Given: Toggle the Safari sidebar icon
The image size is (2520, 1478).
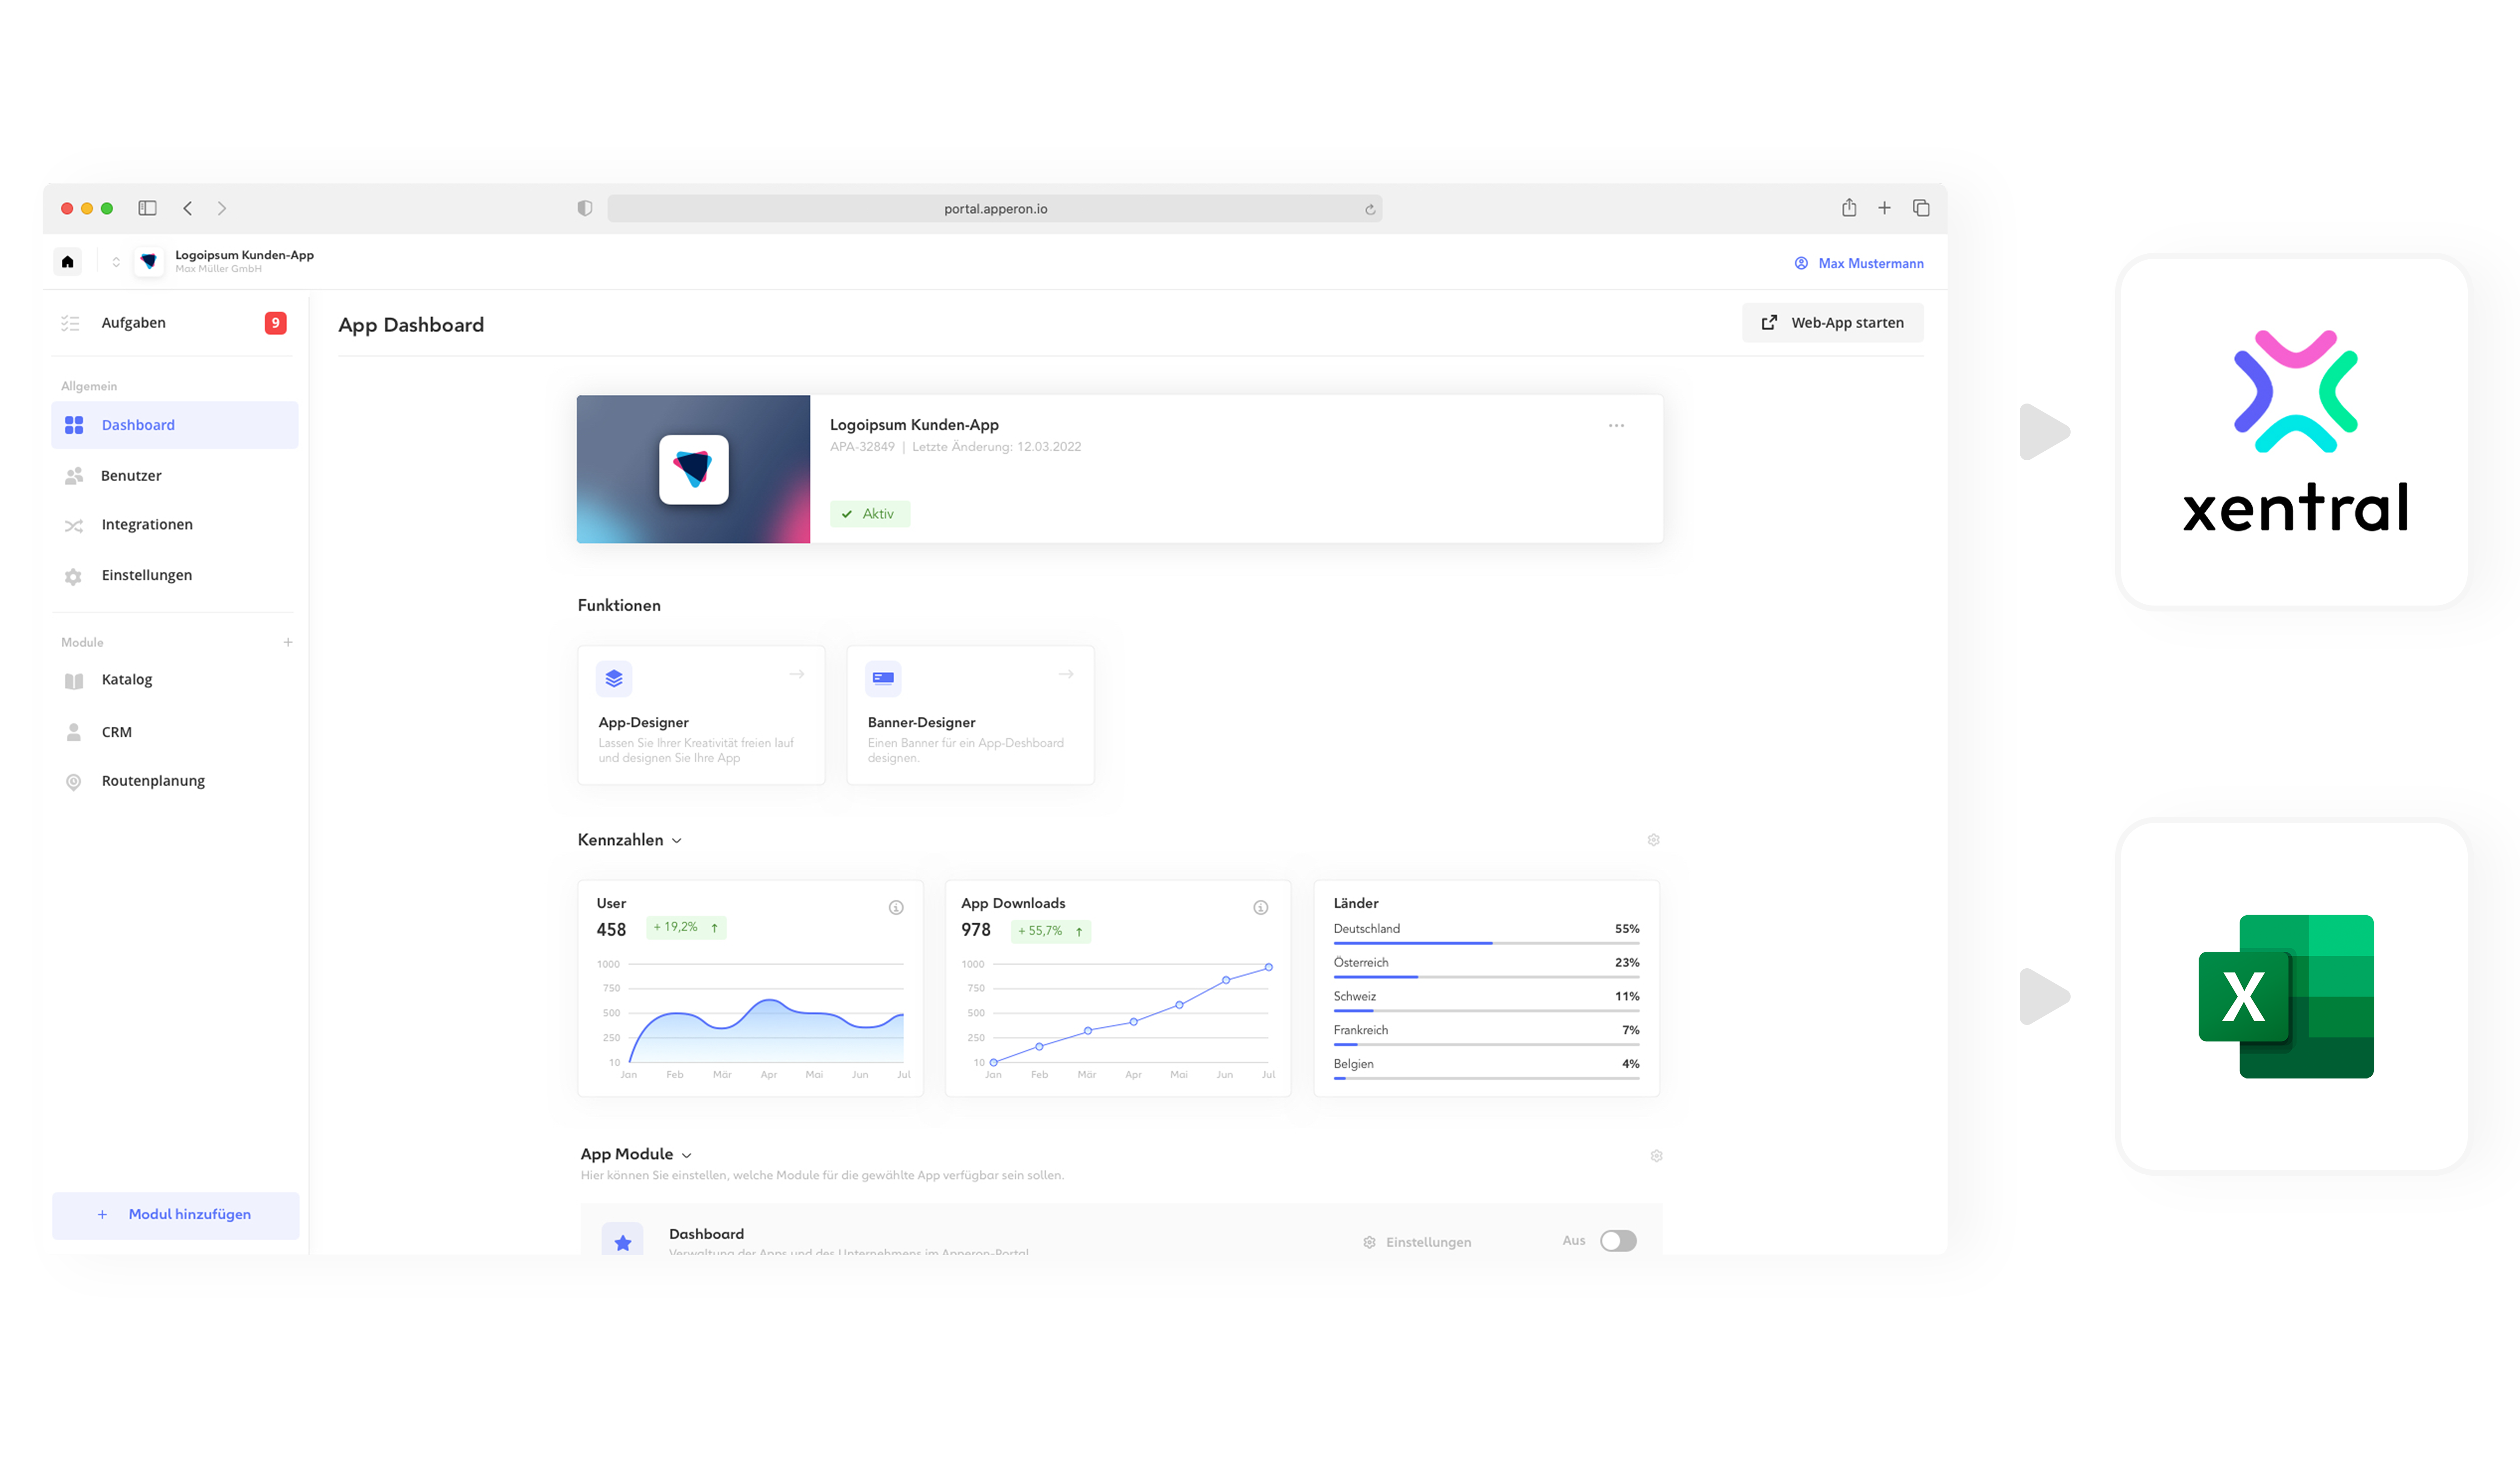Looking at the screenshot, I should [147, 208].
